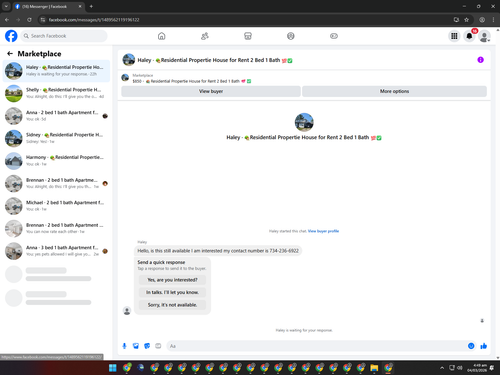Click Haley's message with contact number
The height and width of the screenshot is (375, 500).
pyautogui.click(x=218, y=251)
